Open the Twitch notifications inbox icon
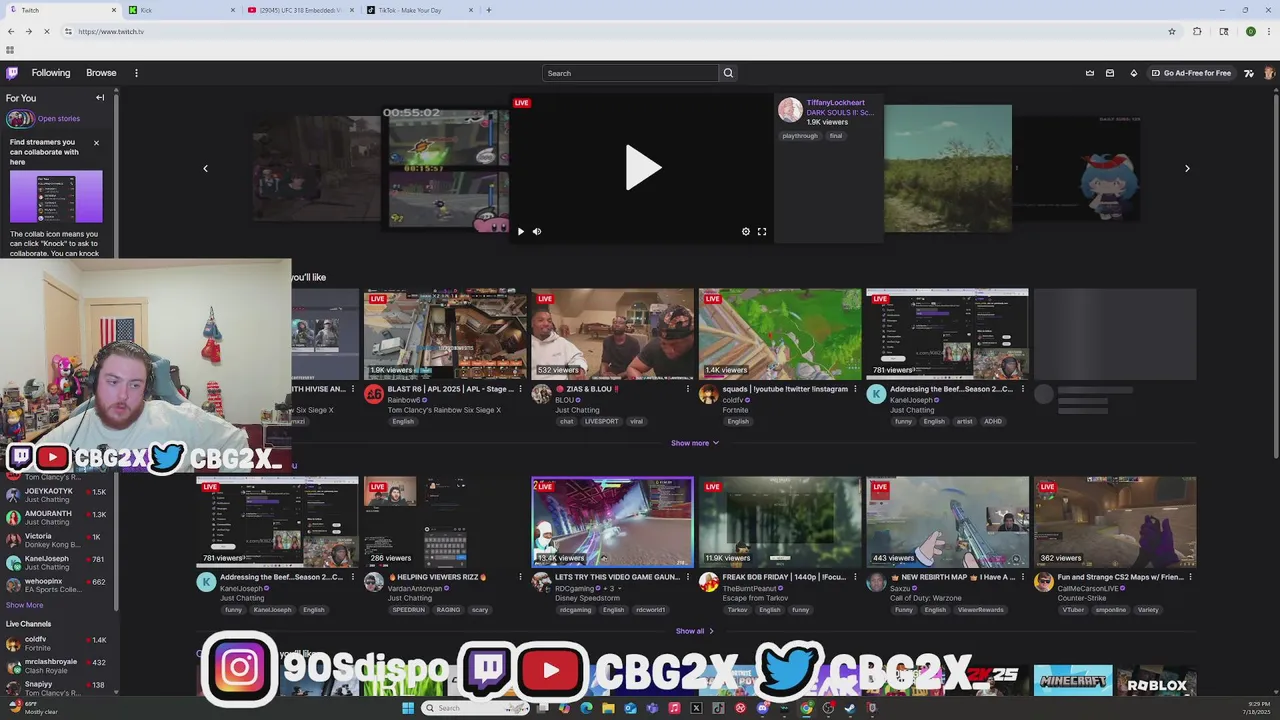This screenshot has height=720, width=1280. 1110,73
